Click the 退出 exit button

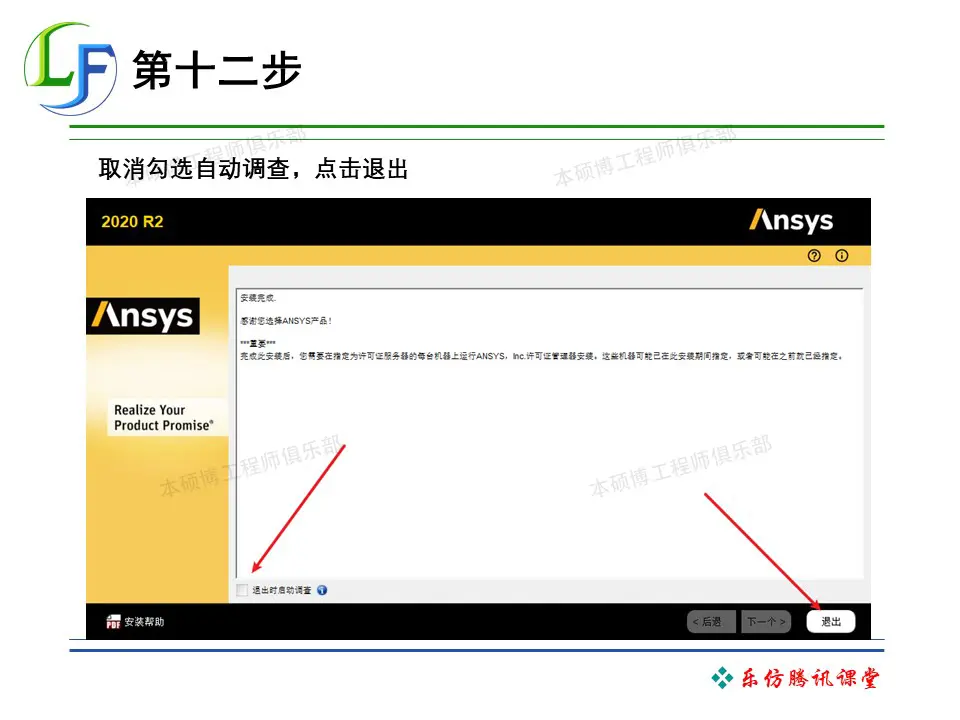coord(831,622)
